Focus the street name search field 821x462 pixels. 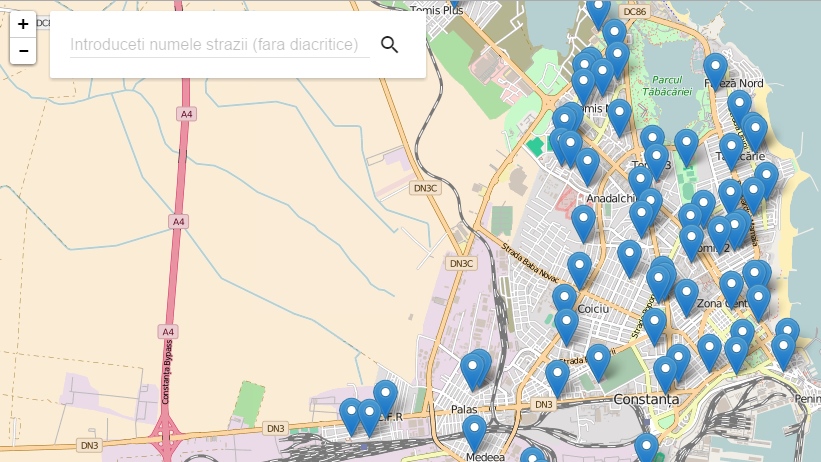(x=219, y=45)
